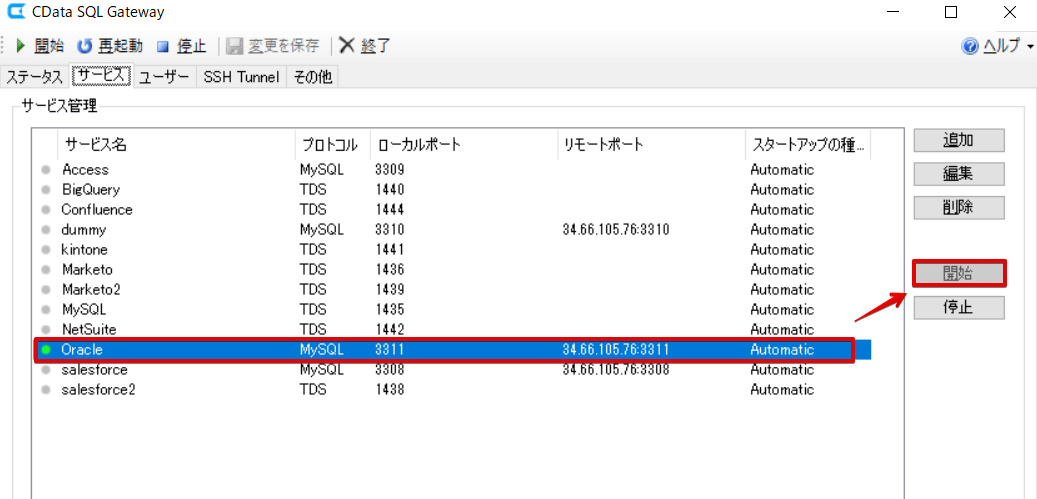Click the gray status dot of Marketo row
This screenshot has width=1037, height=499.
point(46,270)
